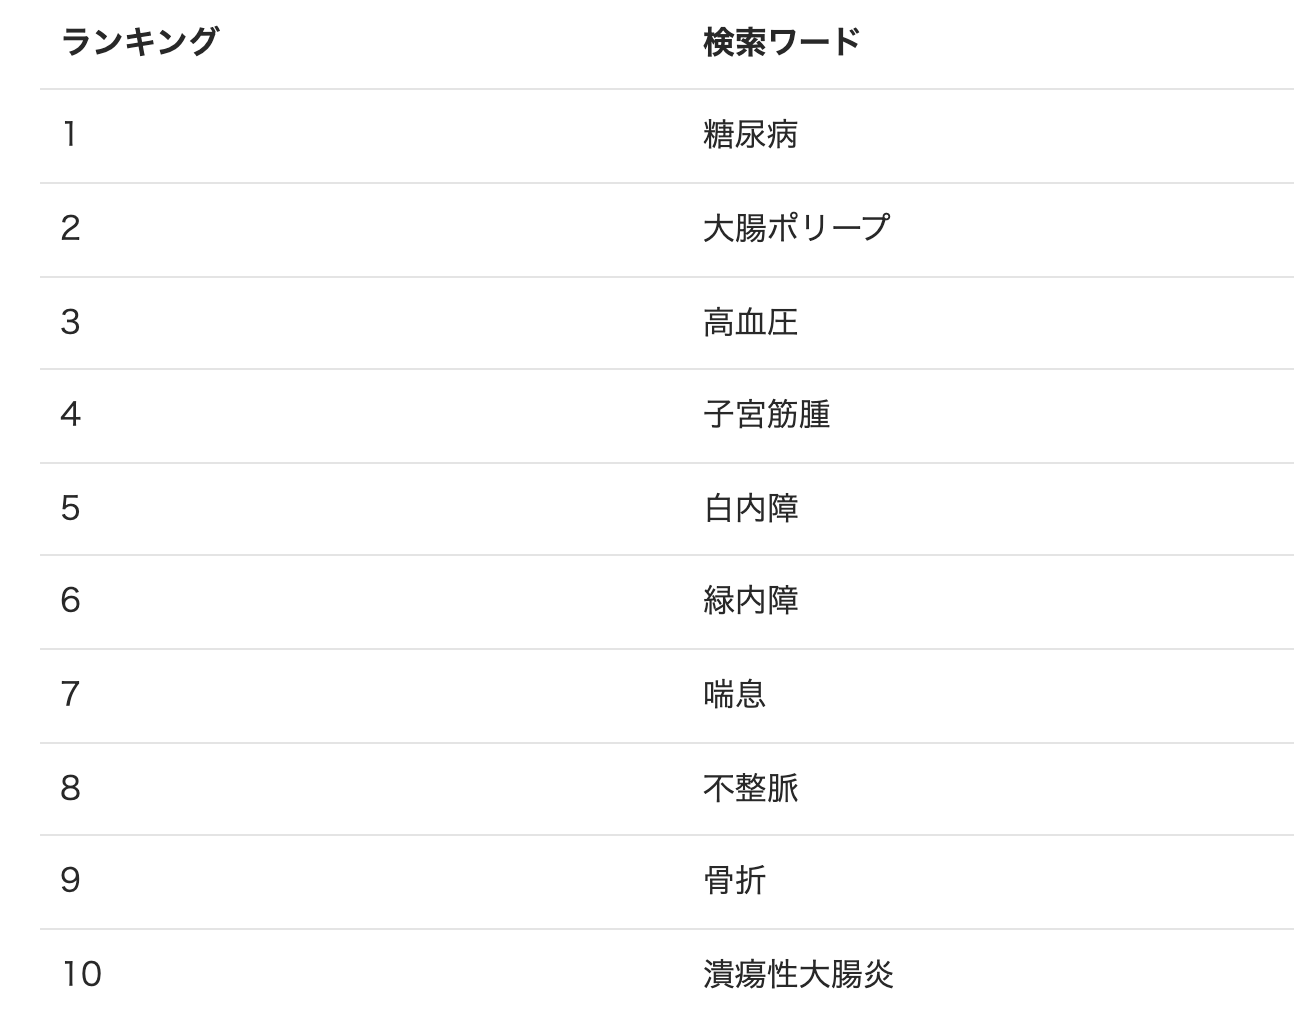Click the 検索ワード column header

781,42
